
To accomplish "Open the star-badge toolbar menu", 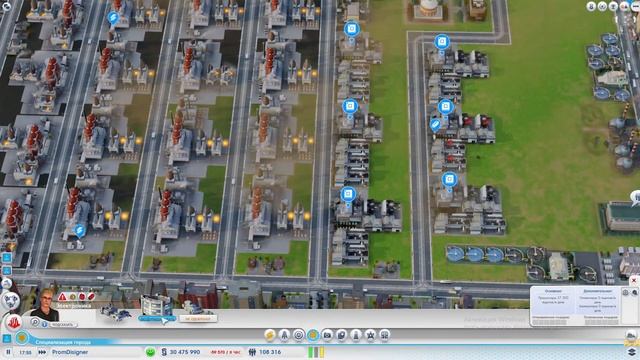I will pyautogui.click(x=370, y=335).
